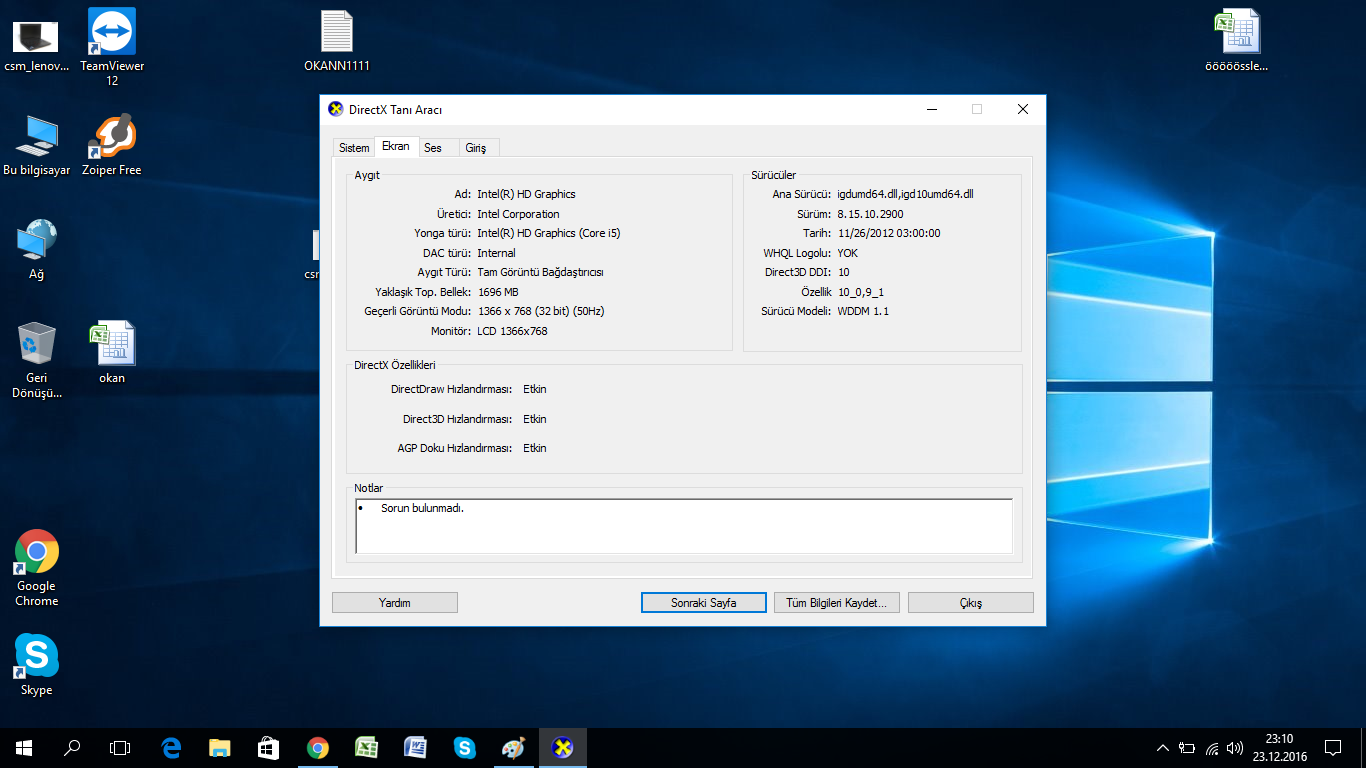Open the Skype desktop shortcut
Screen dimensions: 1366x768
37,664
